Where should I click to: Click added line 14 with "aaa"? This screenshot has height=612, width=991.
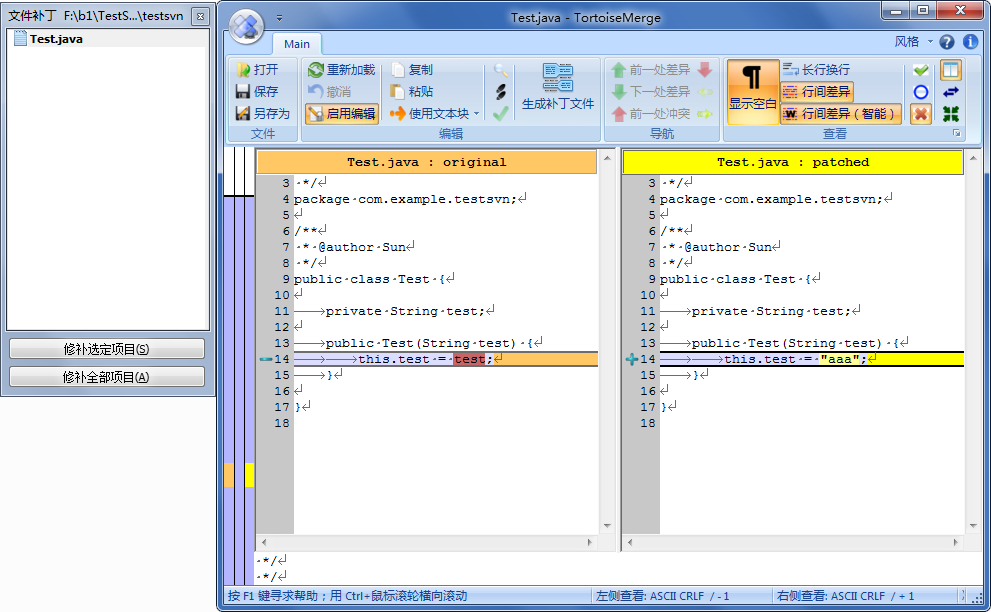point(812,359)
